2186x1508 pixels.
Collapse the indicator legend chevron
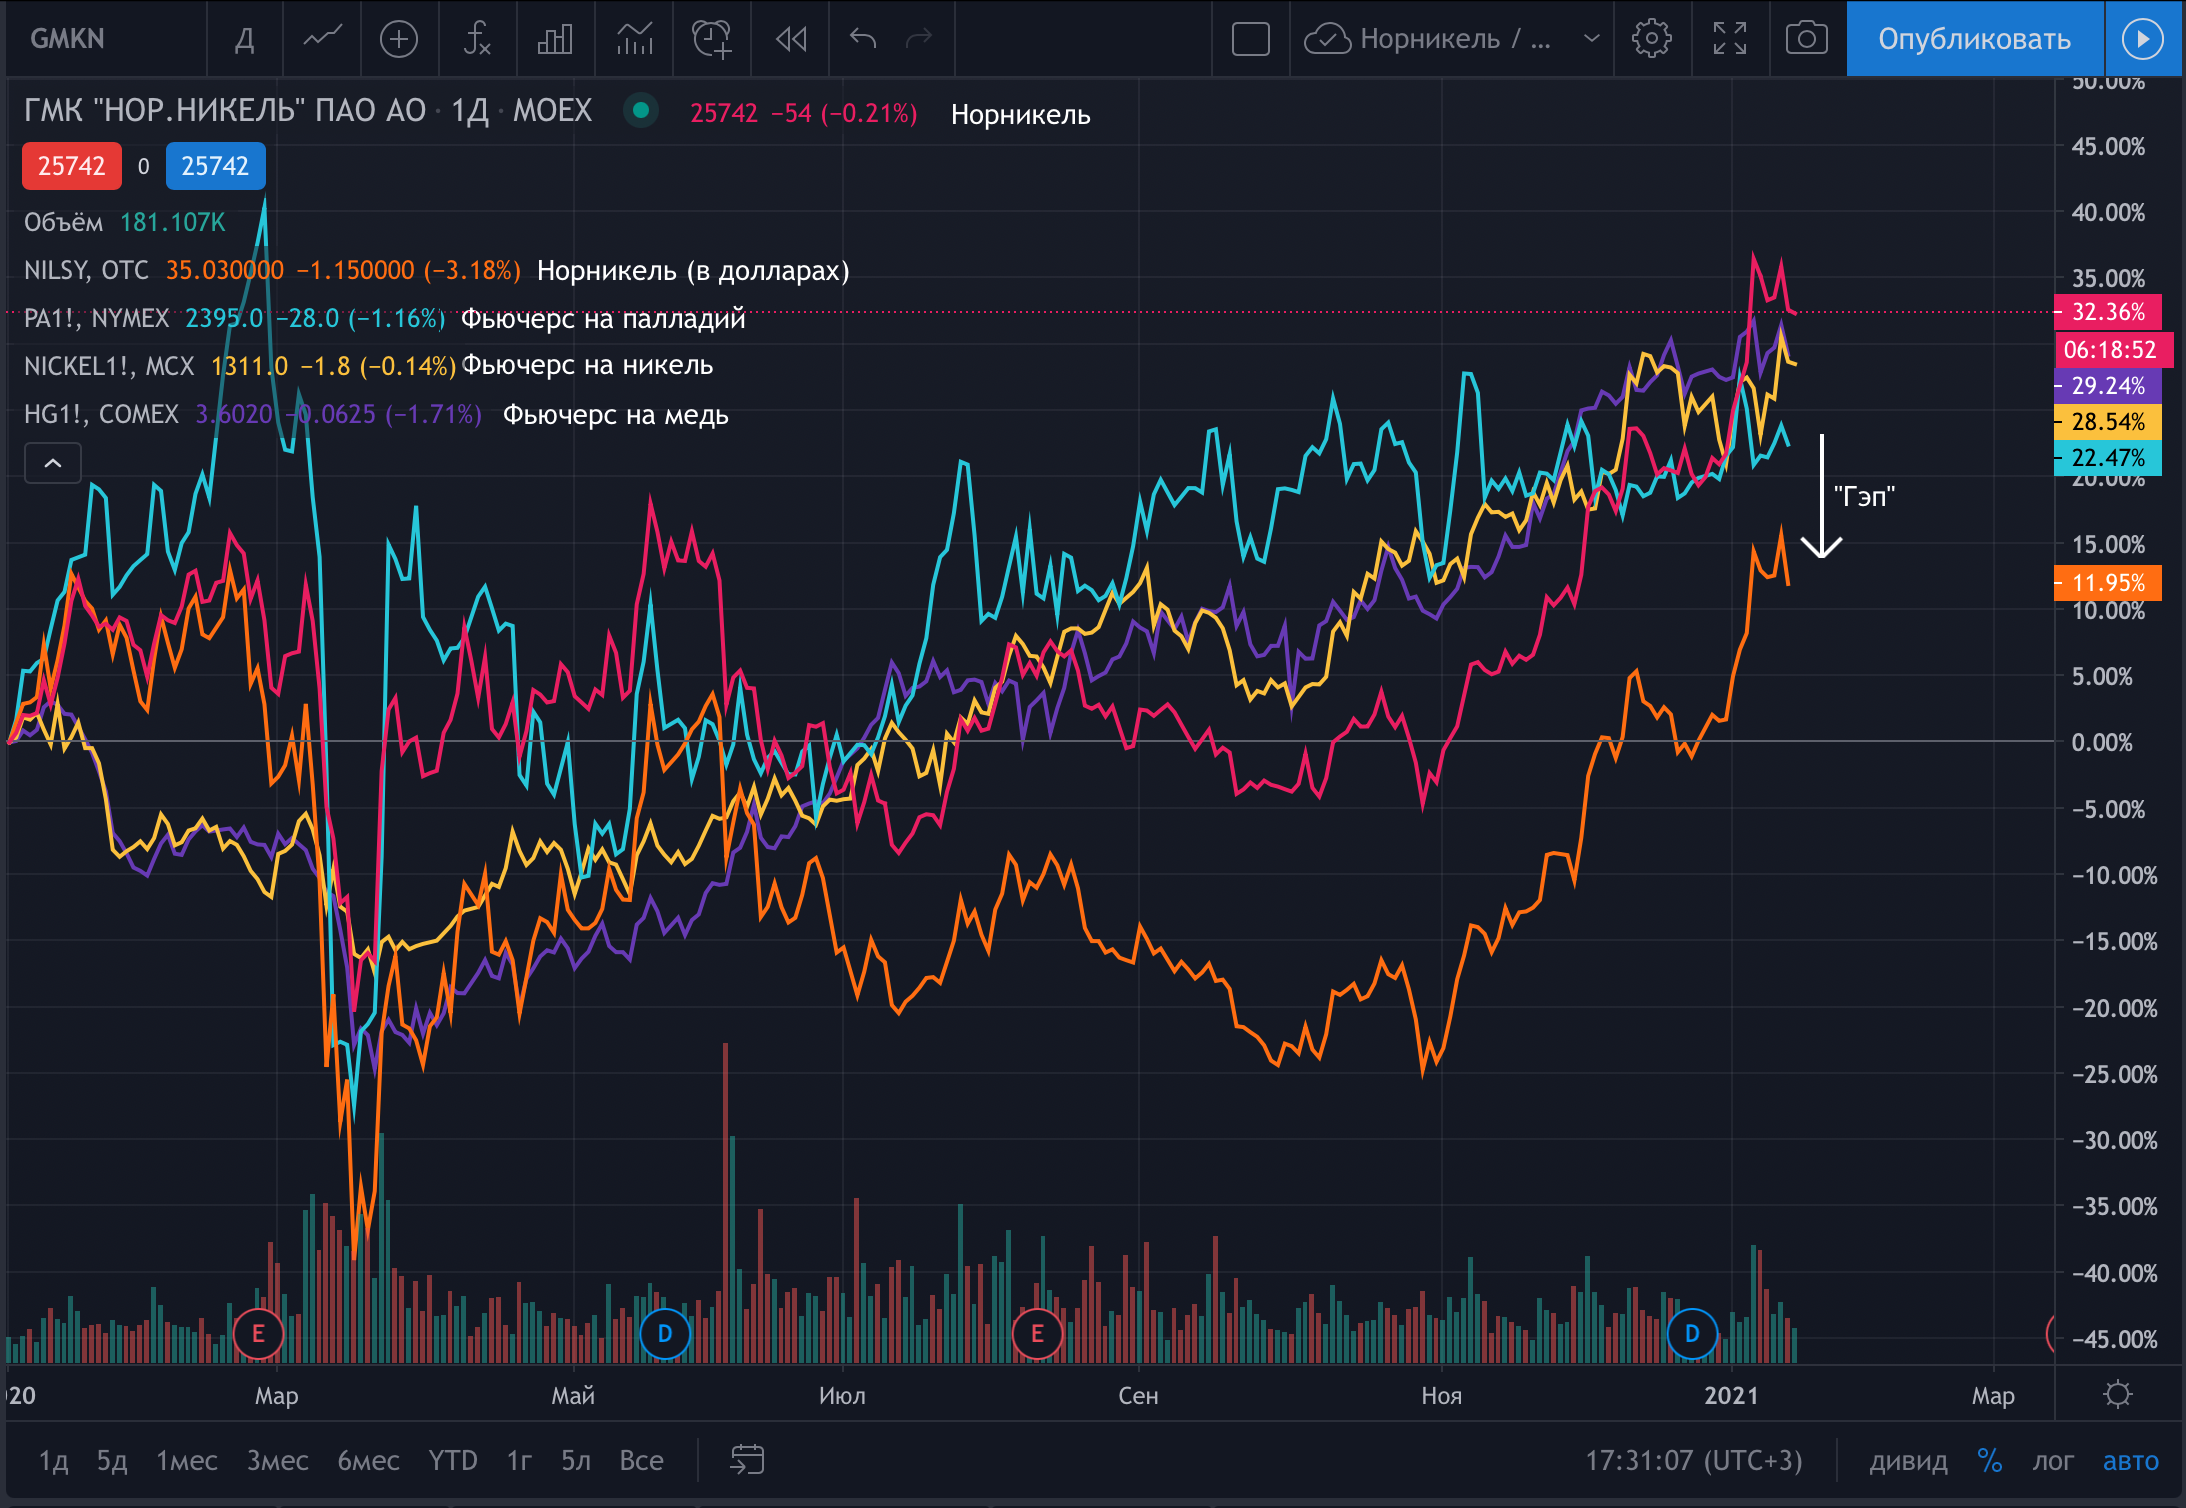pyautogui.click(x=53, y=463)
